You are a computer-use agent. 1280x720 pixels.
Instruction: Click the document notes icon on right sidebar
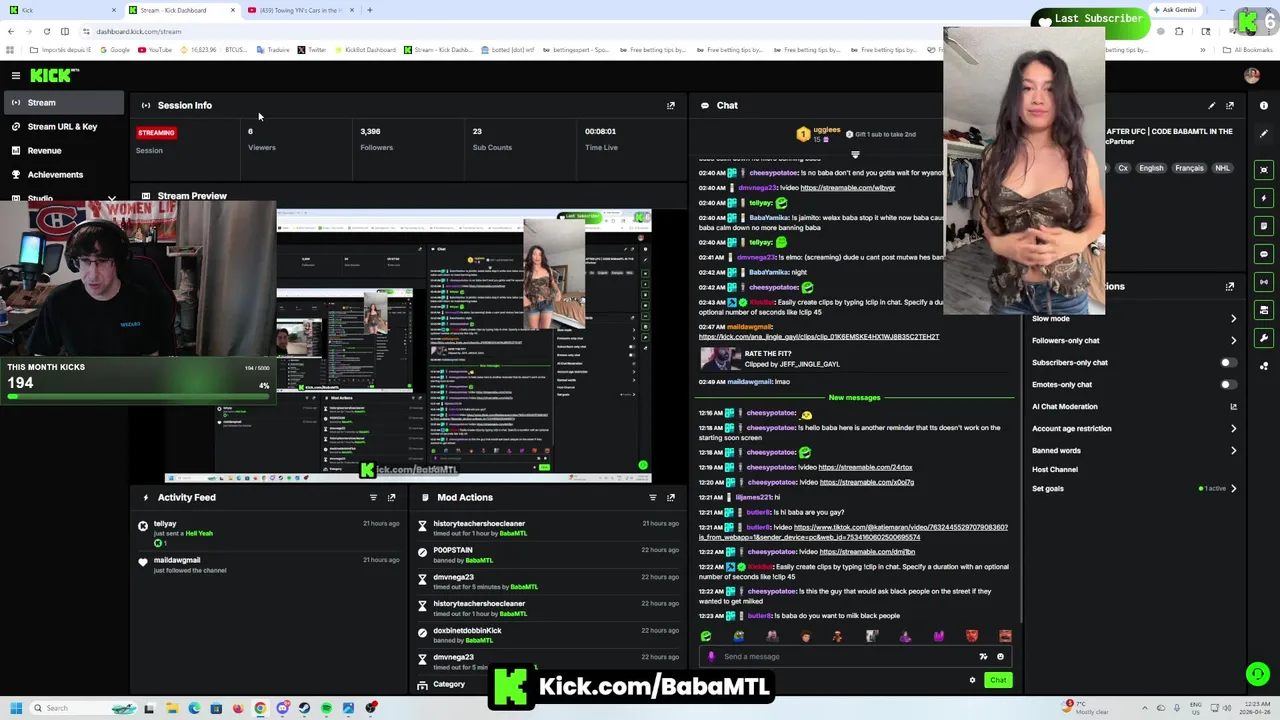click(x=1264, y=226)
